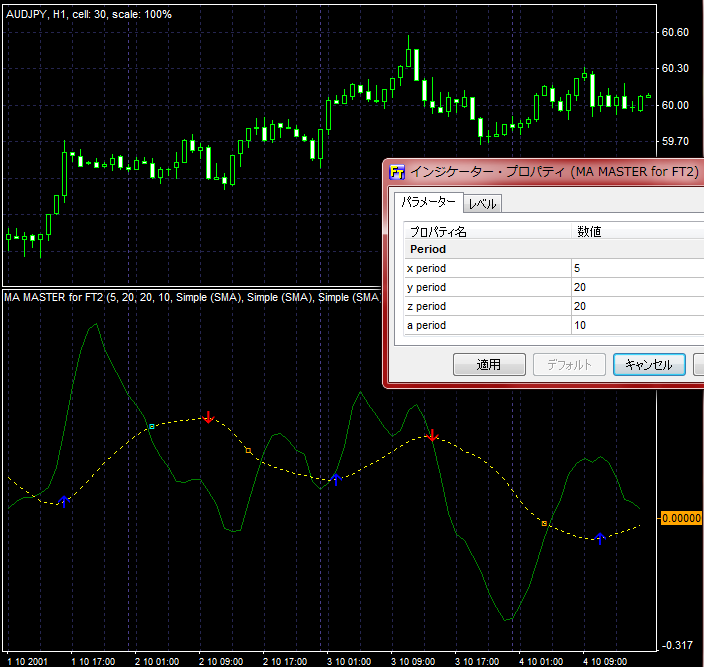Click the blue up arrow near 3 10 01:00
Screen dimensions: 704x667
coord(336,479)
